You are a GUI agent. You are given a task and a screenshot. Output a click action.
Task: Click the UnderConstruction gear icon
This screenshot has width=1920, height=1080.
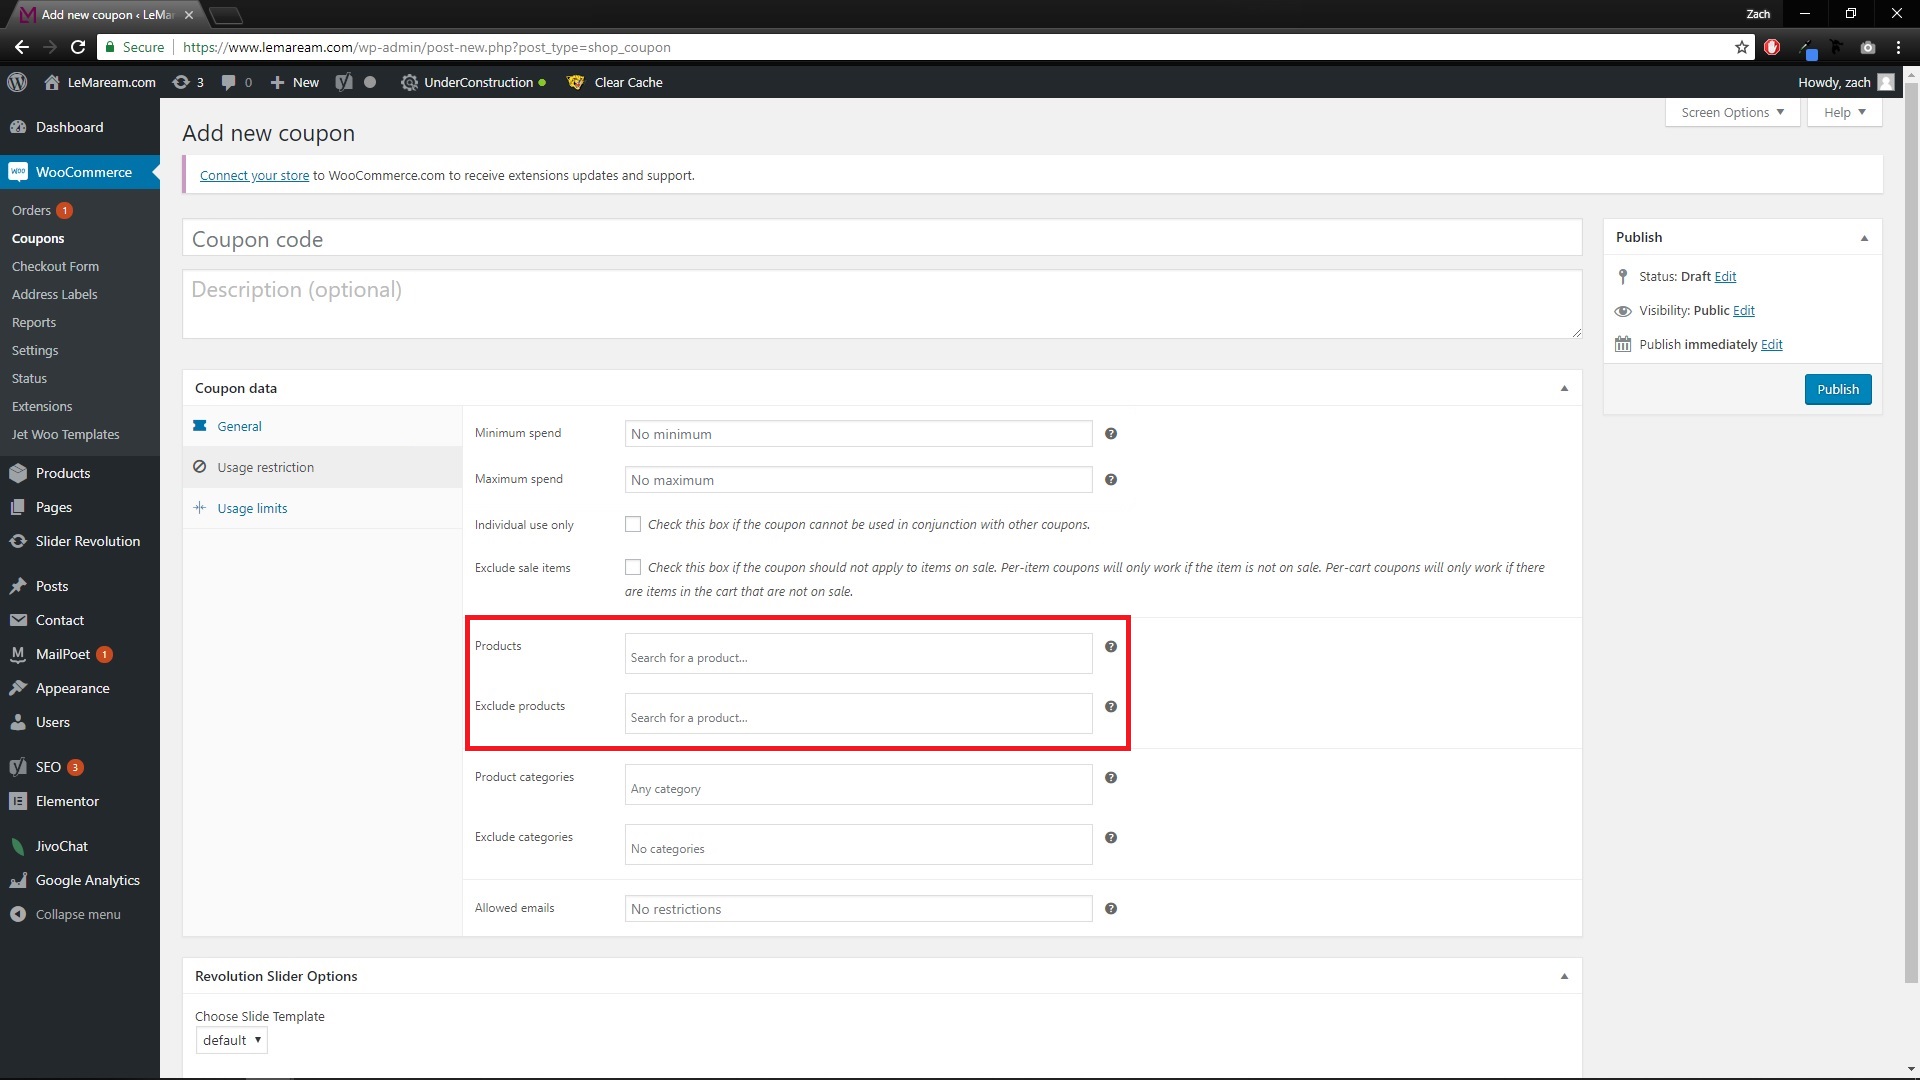tap(409, 82)
